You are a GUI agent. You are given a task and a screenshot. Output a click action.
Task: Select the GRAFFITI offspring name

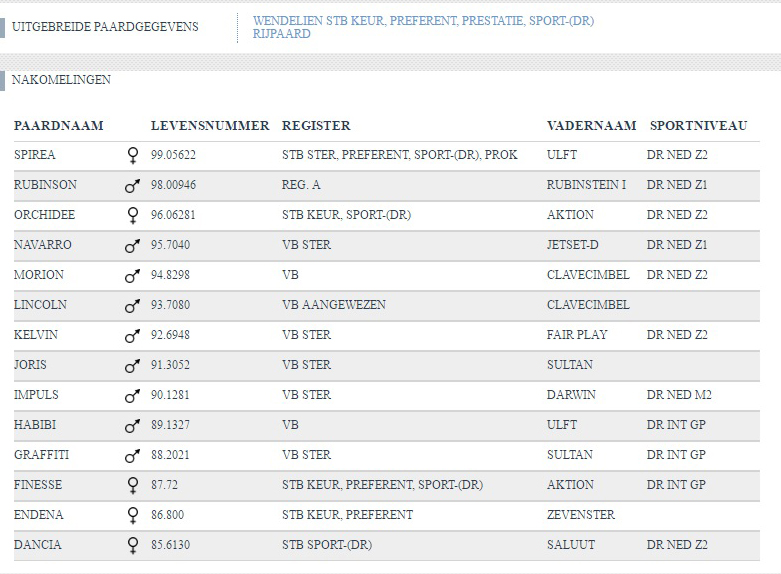point(41,455)
